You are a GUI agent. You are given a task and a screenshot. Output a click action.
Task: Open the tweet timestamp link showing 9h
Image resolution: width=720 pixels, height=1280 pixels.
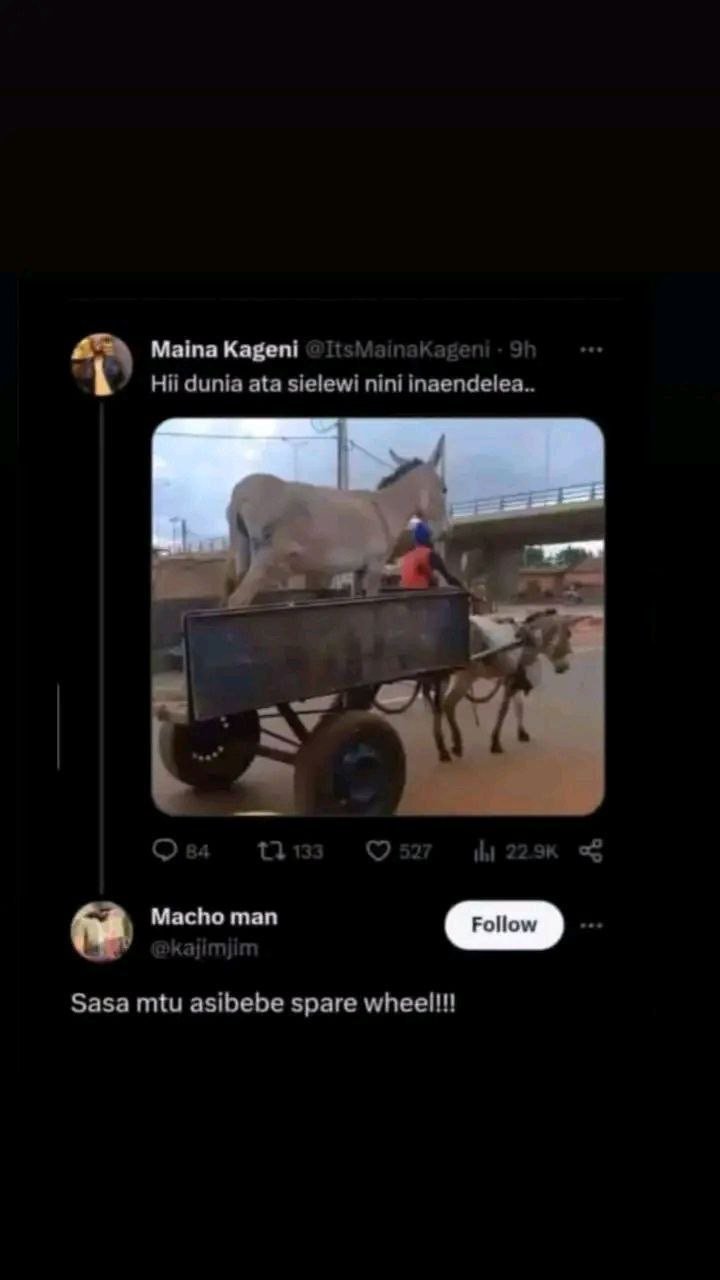(527, 349)
